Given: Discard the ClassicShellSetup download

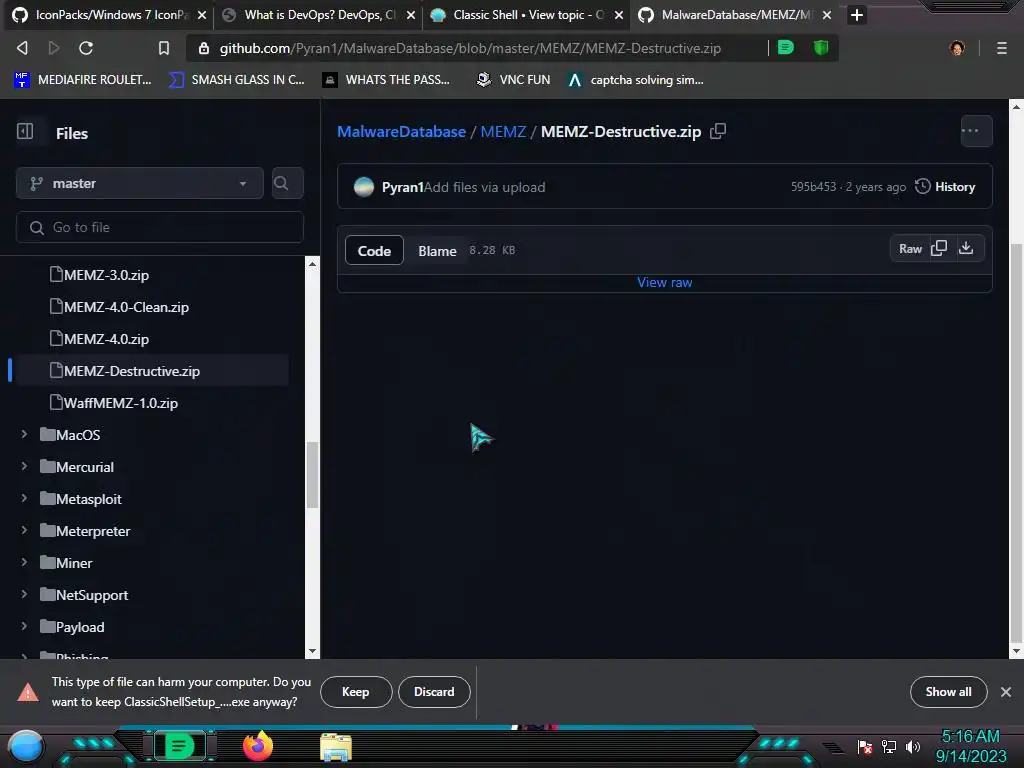Looking at the screenshot, I should click(434, 692).
